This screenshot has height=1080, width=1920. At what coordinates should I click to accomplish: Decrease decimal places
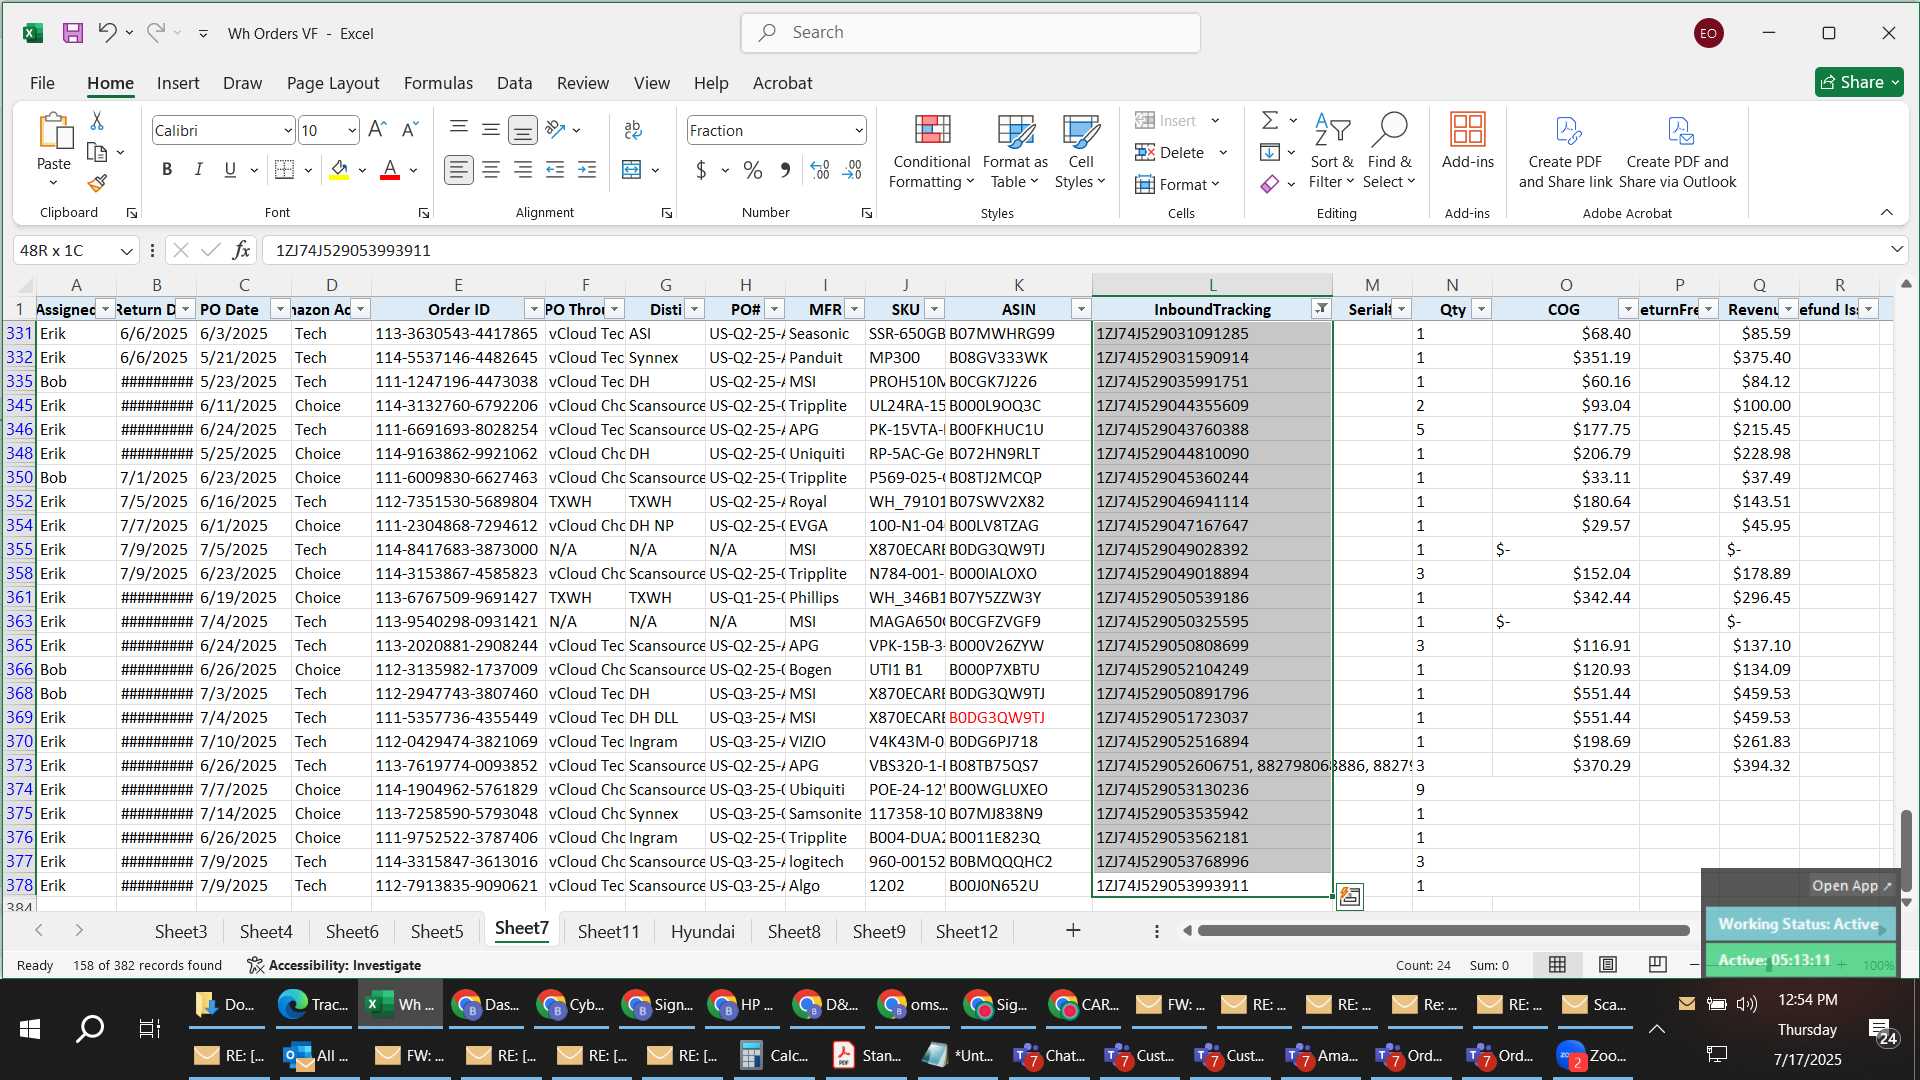853,170
